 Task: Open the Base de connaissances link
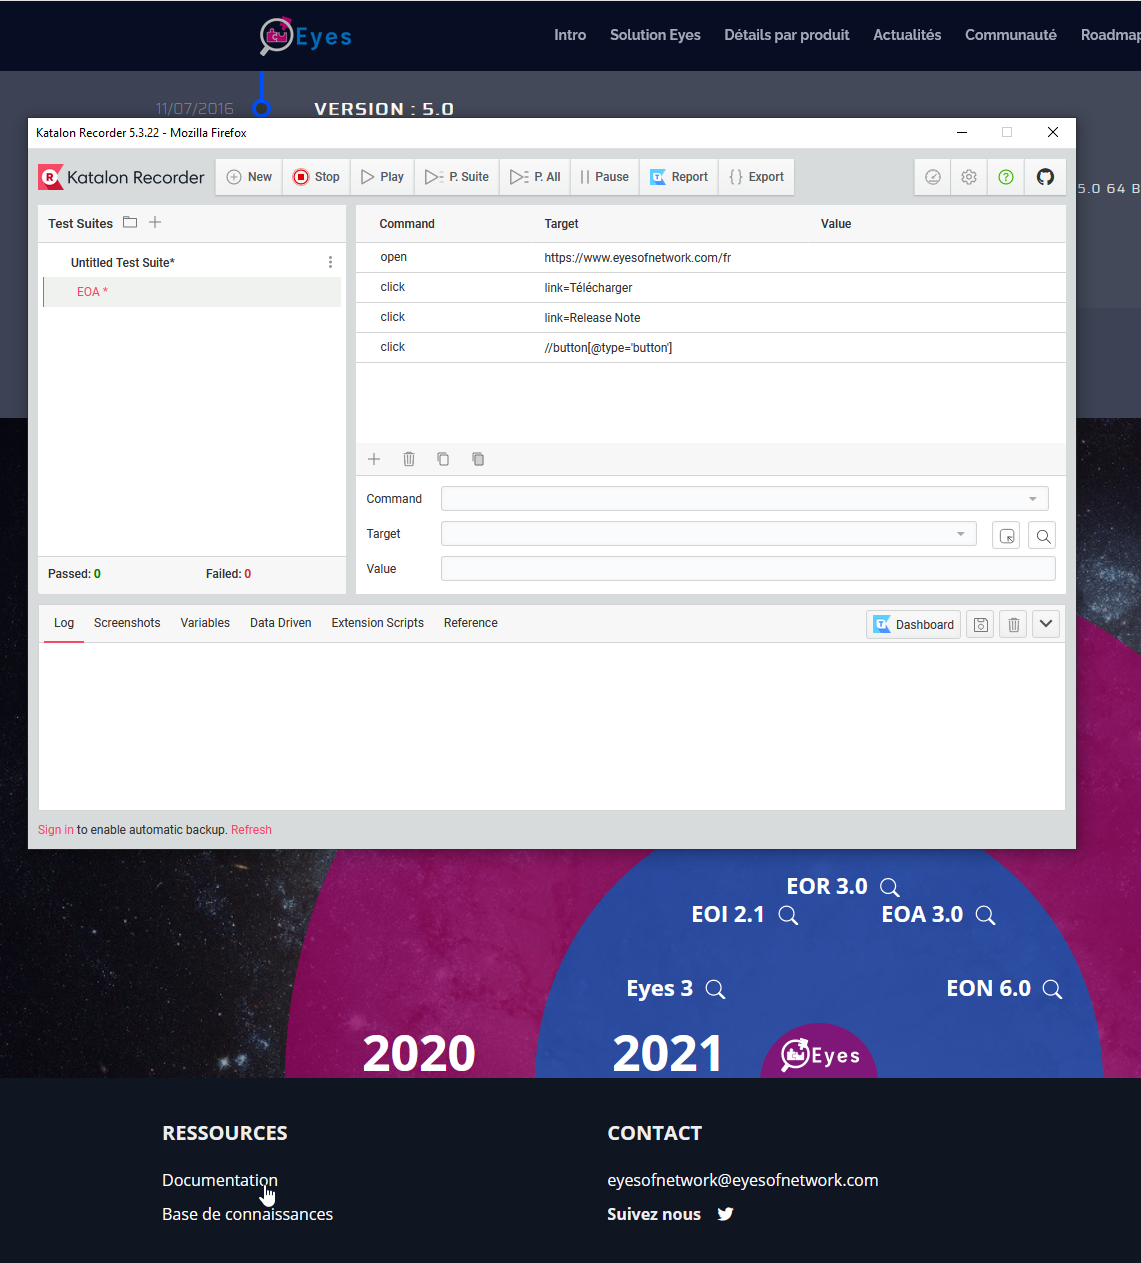tap(247, 1214)
